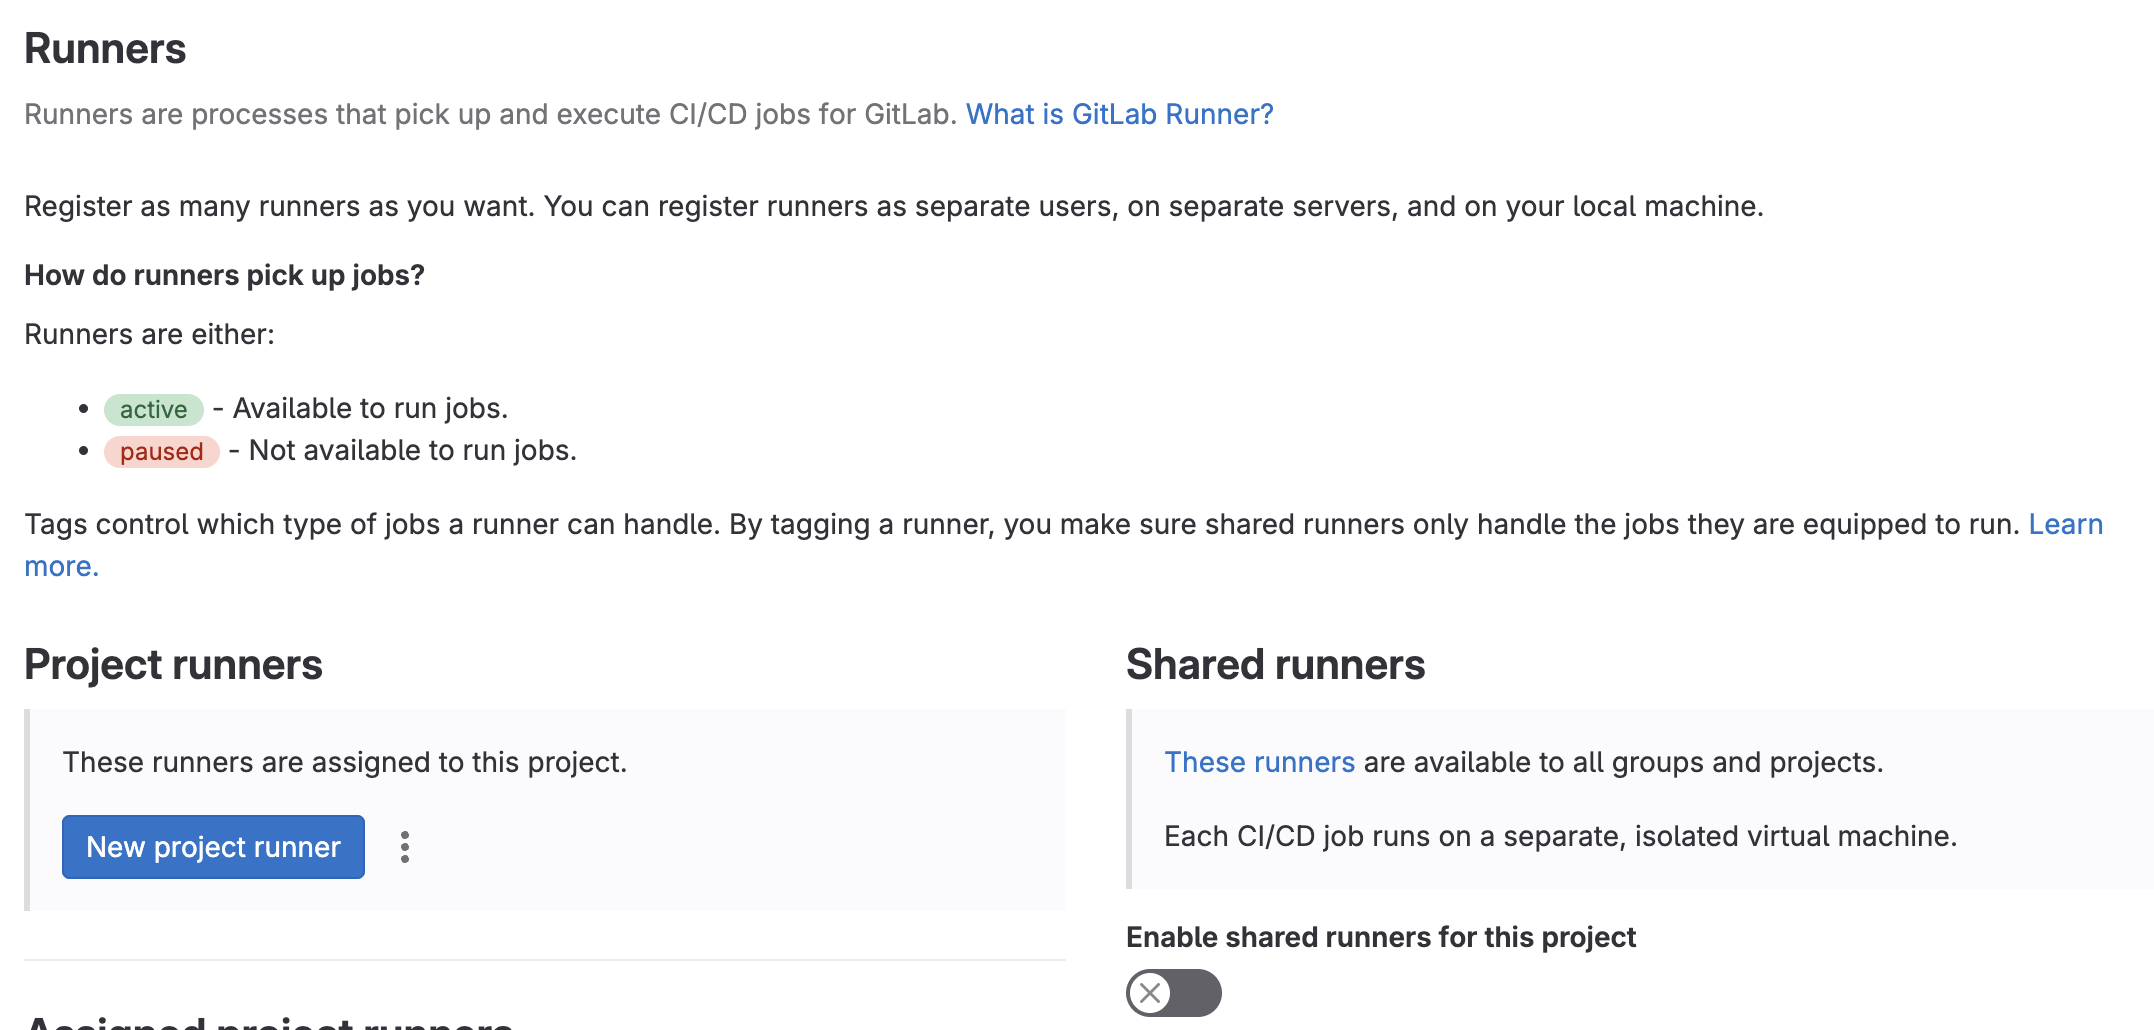Click the red 'paused' status badge
This screenshot has width=2154, height=1030.
tap(161, 451)
